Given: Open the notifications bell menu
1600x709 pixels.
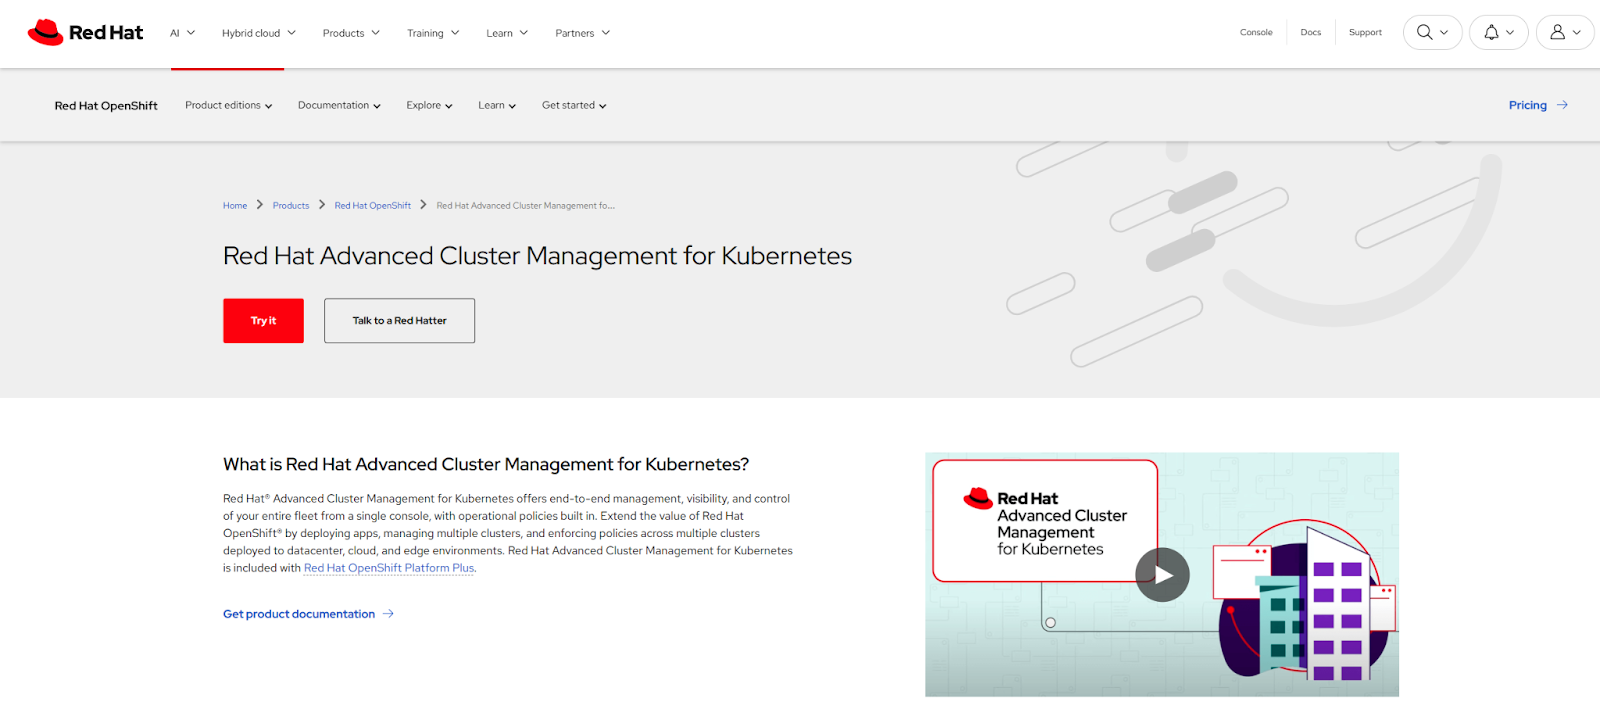Looking at the screenshot, I should coord(1498,32).
